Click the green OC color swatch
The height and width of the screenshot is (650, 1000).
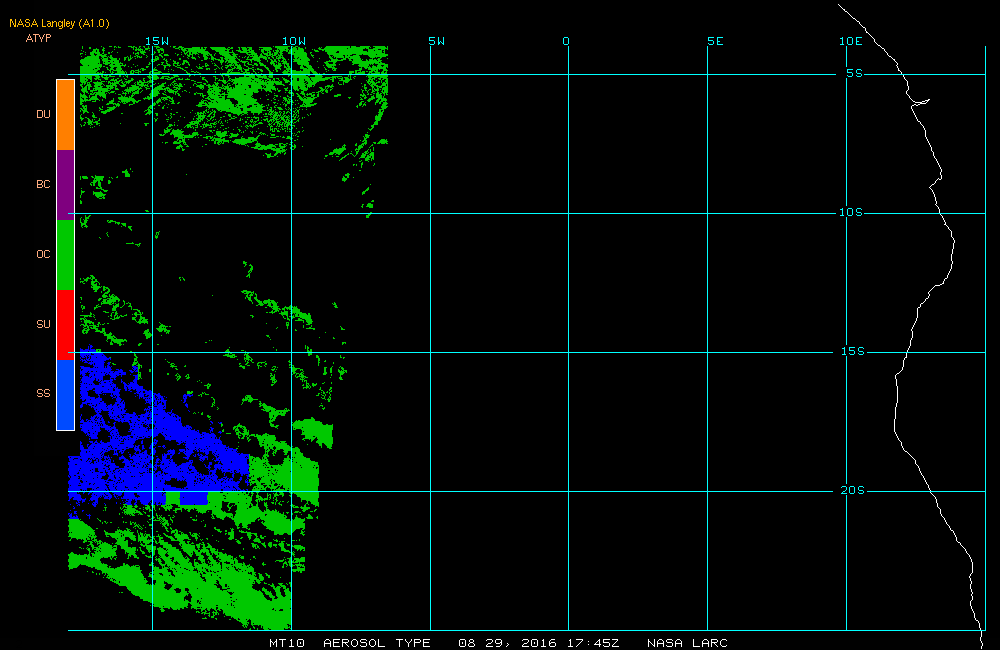click(66, 255)
